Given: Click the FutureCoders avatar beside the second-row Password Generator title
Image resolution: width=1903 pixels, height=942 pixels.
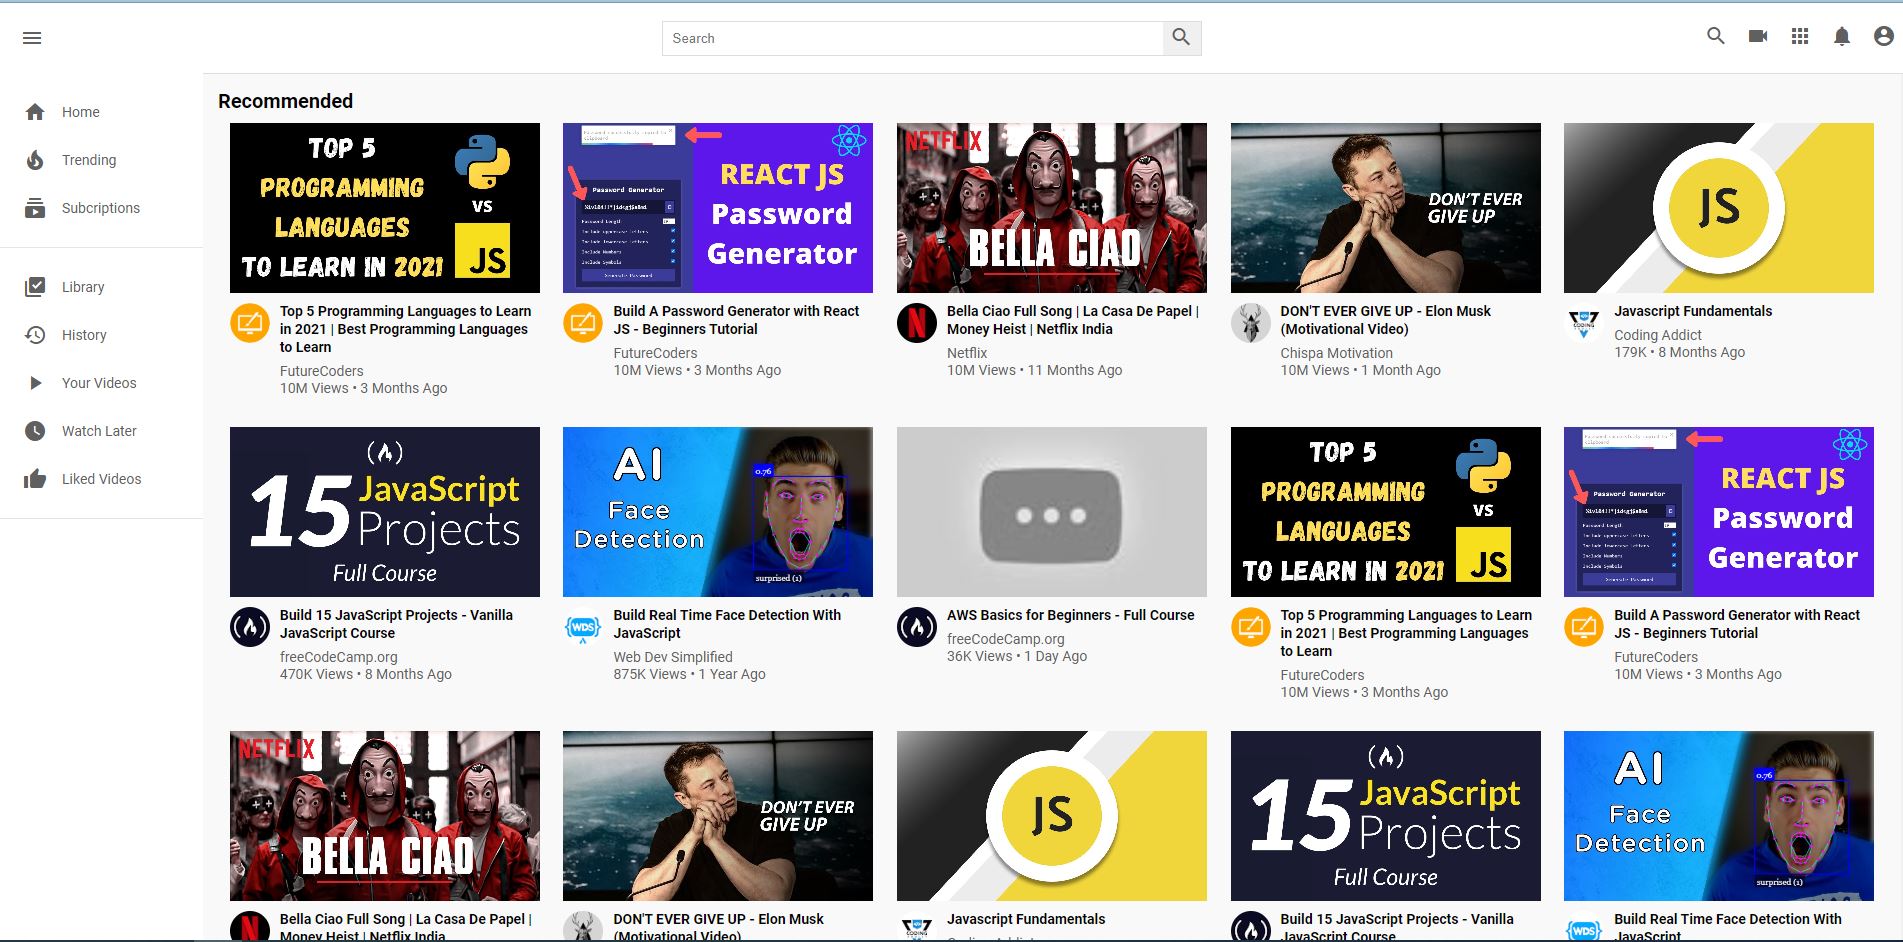Looking at the screenshot, I should [1584, 627].
